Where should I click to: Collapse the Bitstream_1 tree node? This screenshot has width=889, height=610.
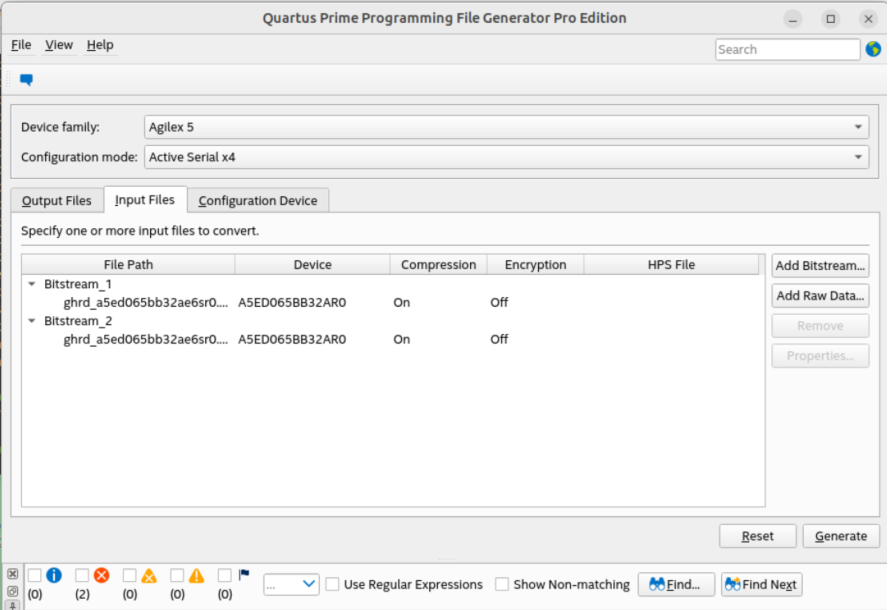pos(32,284)
